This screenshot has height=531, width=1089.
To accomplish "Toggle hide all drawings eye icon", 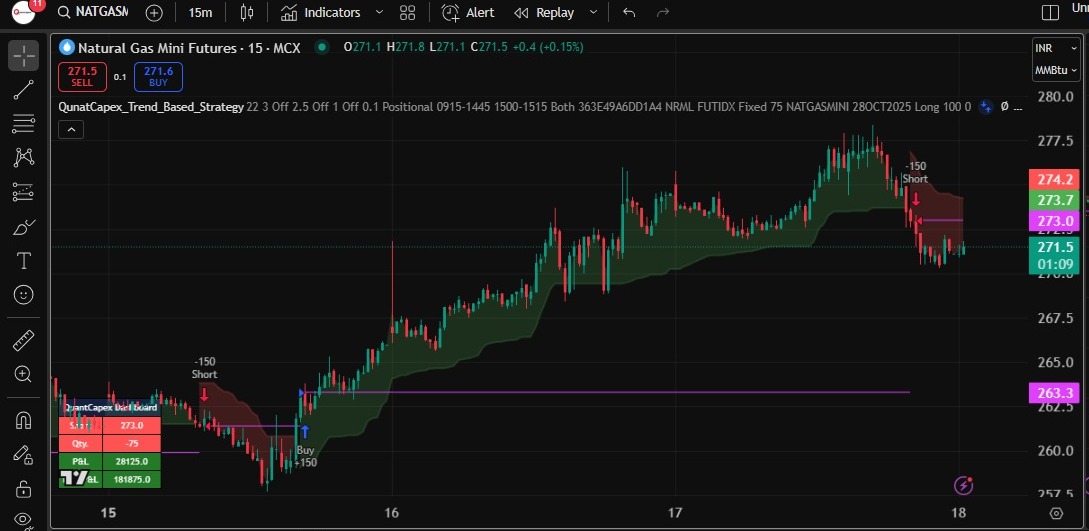I will 24,519.
